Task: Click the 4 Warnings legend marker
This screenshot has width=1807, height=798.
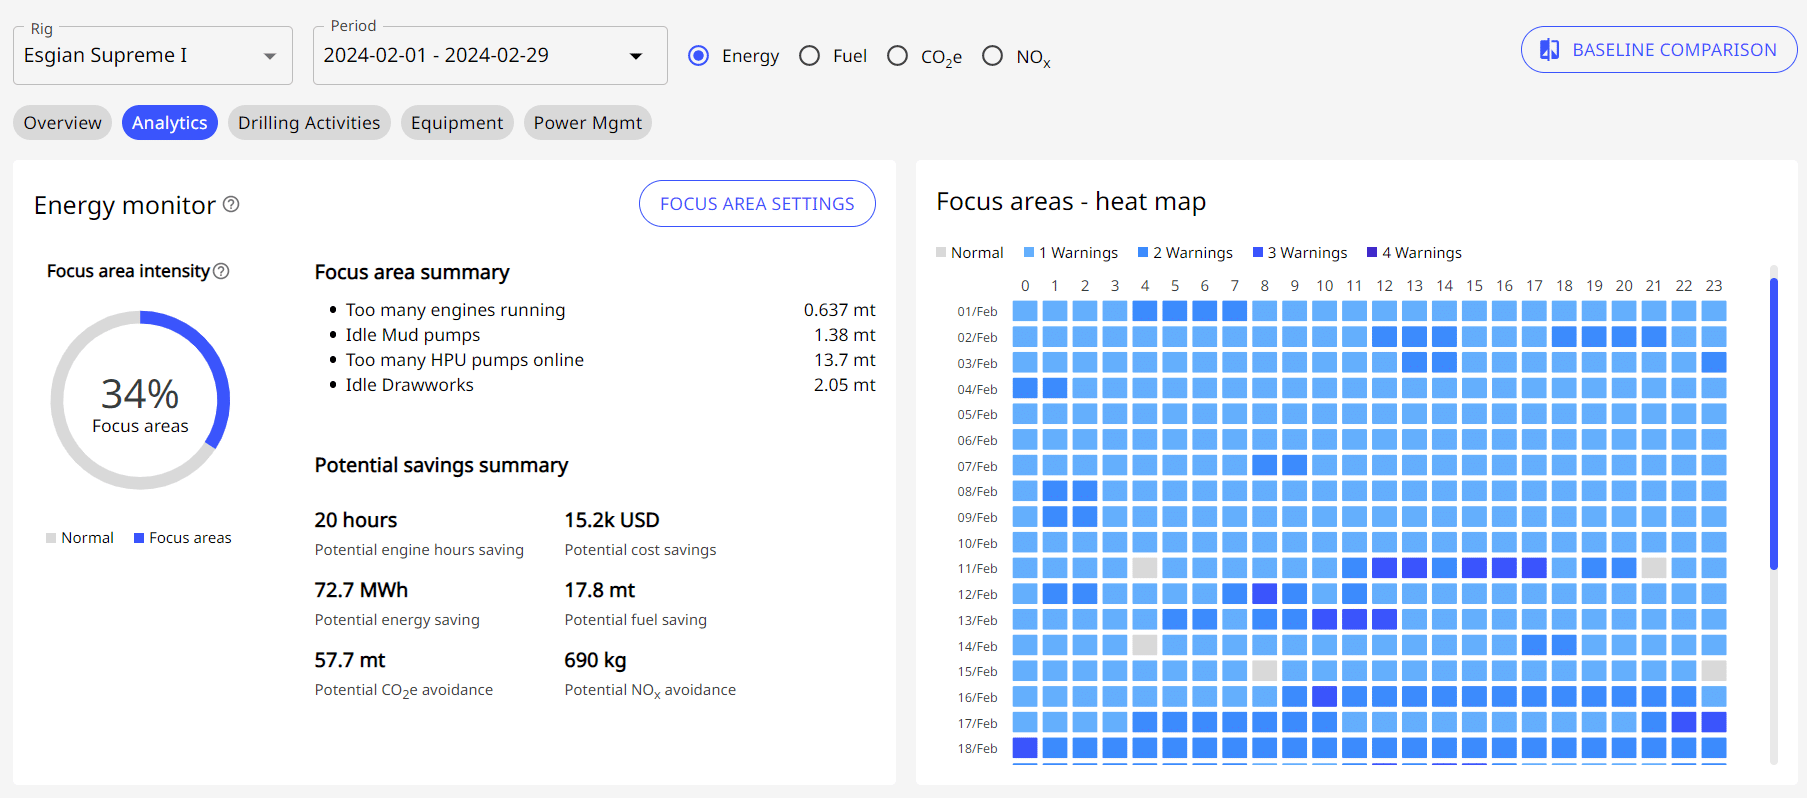Action: click(1372, 253)
